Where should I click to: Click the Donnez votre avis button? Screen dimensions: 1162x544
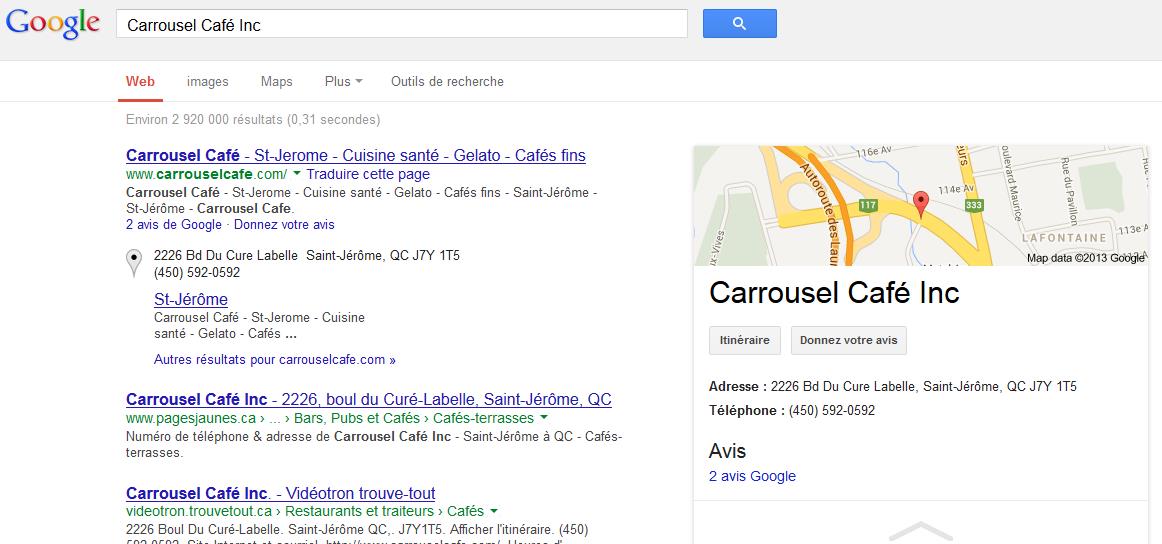[849, 340]
